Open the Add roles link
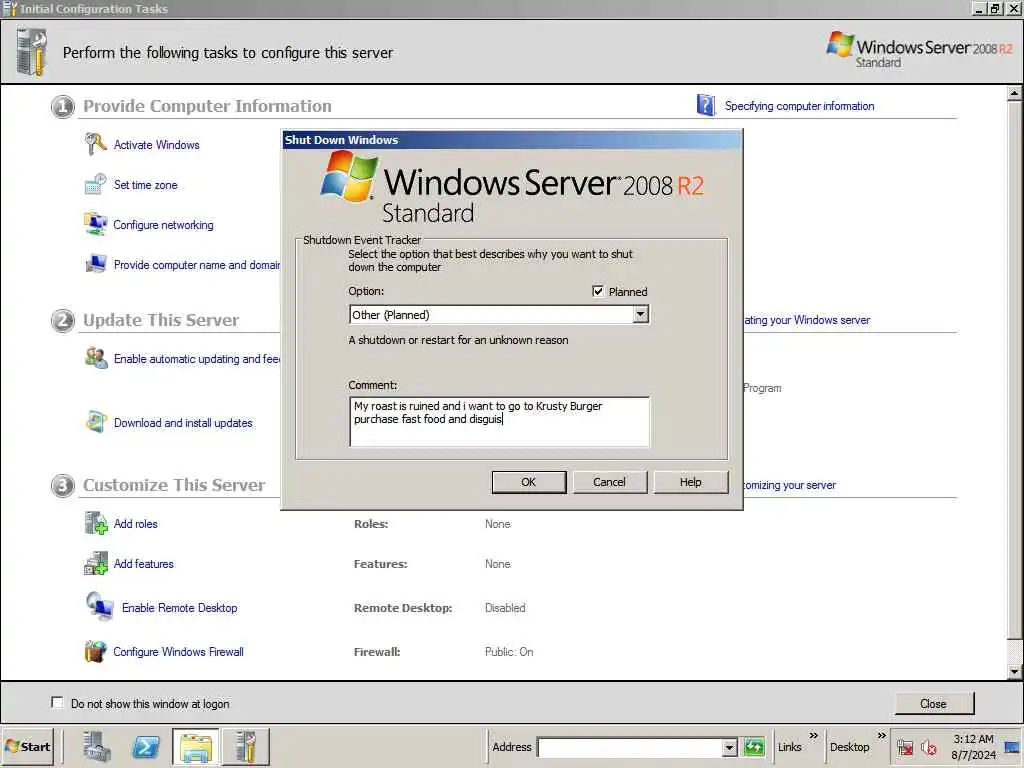Viewport: 1024px width, 768px height. (136, 524)
